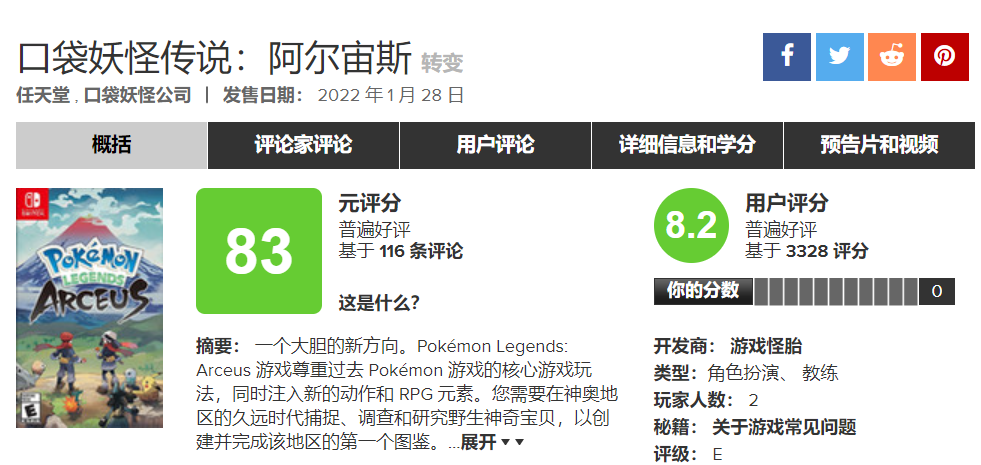This screenshot has width=981, height=465.
Task: Open the 116 条评论 link
Action: (x=422, y=251)
